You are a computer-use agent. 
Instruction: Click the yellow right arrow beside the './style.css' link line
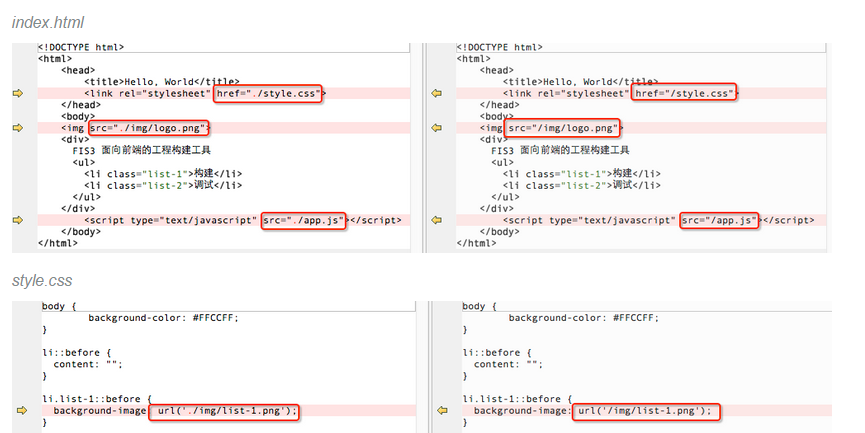pos(18,93)
